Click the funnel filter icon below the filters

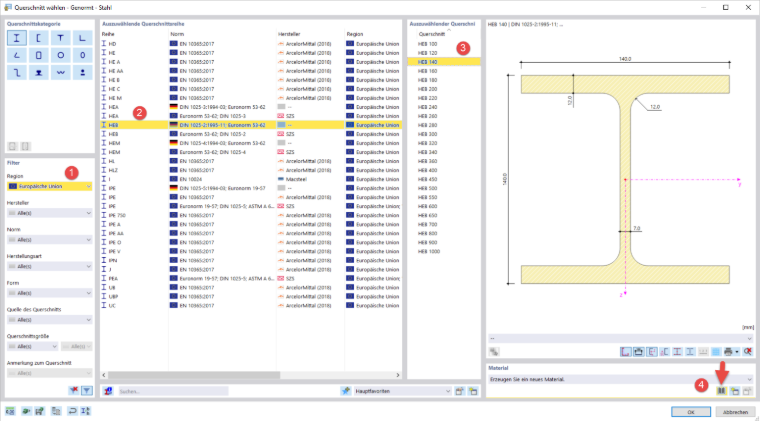pos(87,390)
